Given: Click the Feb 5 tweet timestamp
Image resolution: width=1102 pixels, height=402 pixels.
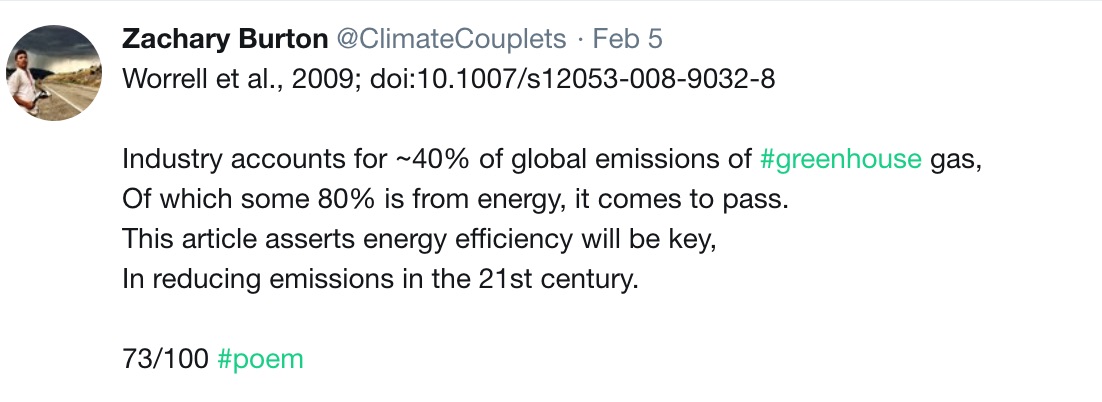Looking at the screenshot, I should point(628,39).
